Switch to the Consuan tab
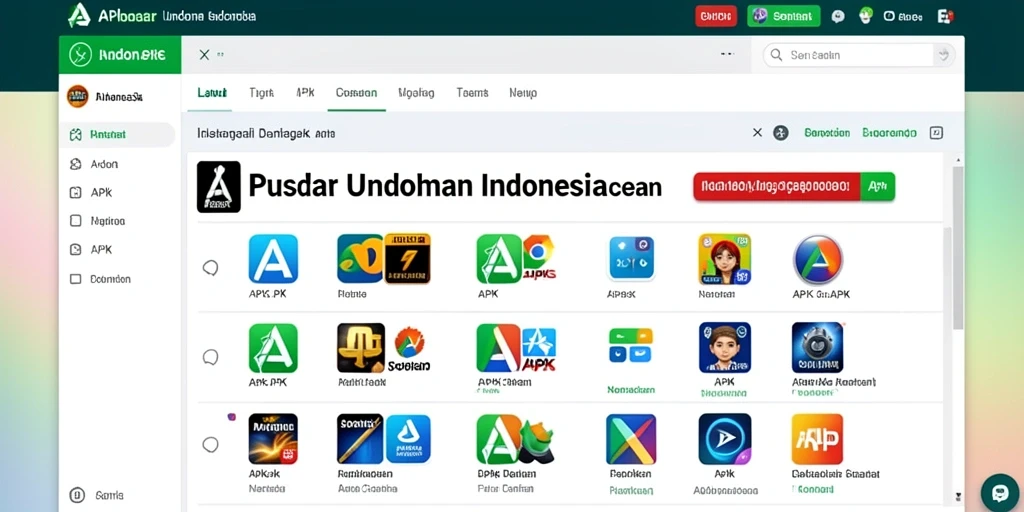The image size is (1024, 512). [x=357, y=93]
